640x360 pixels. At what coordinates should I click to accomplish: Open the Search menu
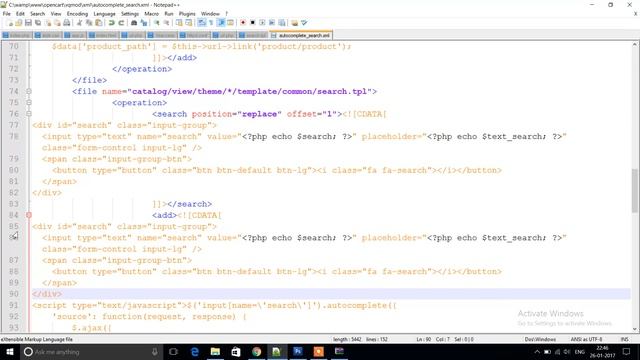[38, 13]
